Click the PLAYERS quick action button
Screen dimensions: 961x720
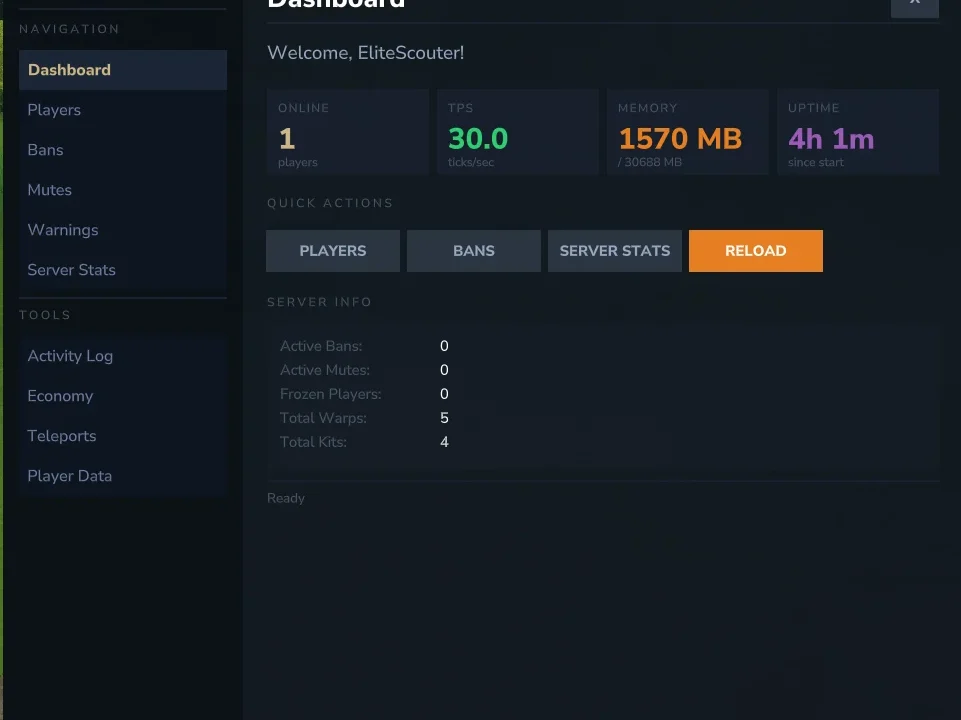coord(333,251)
